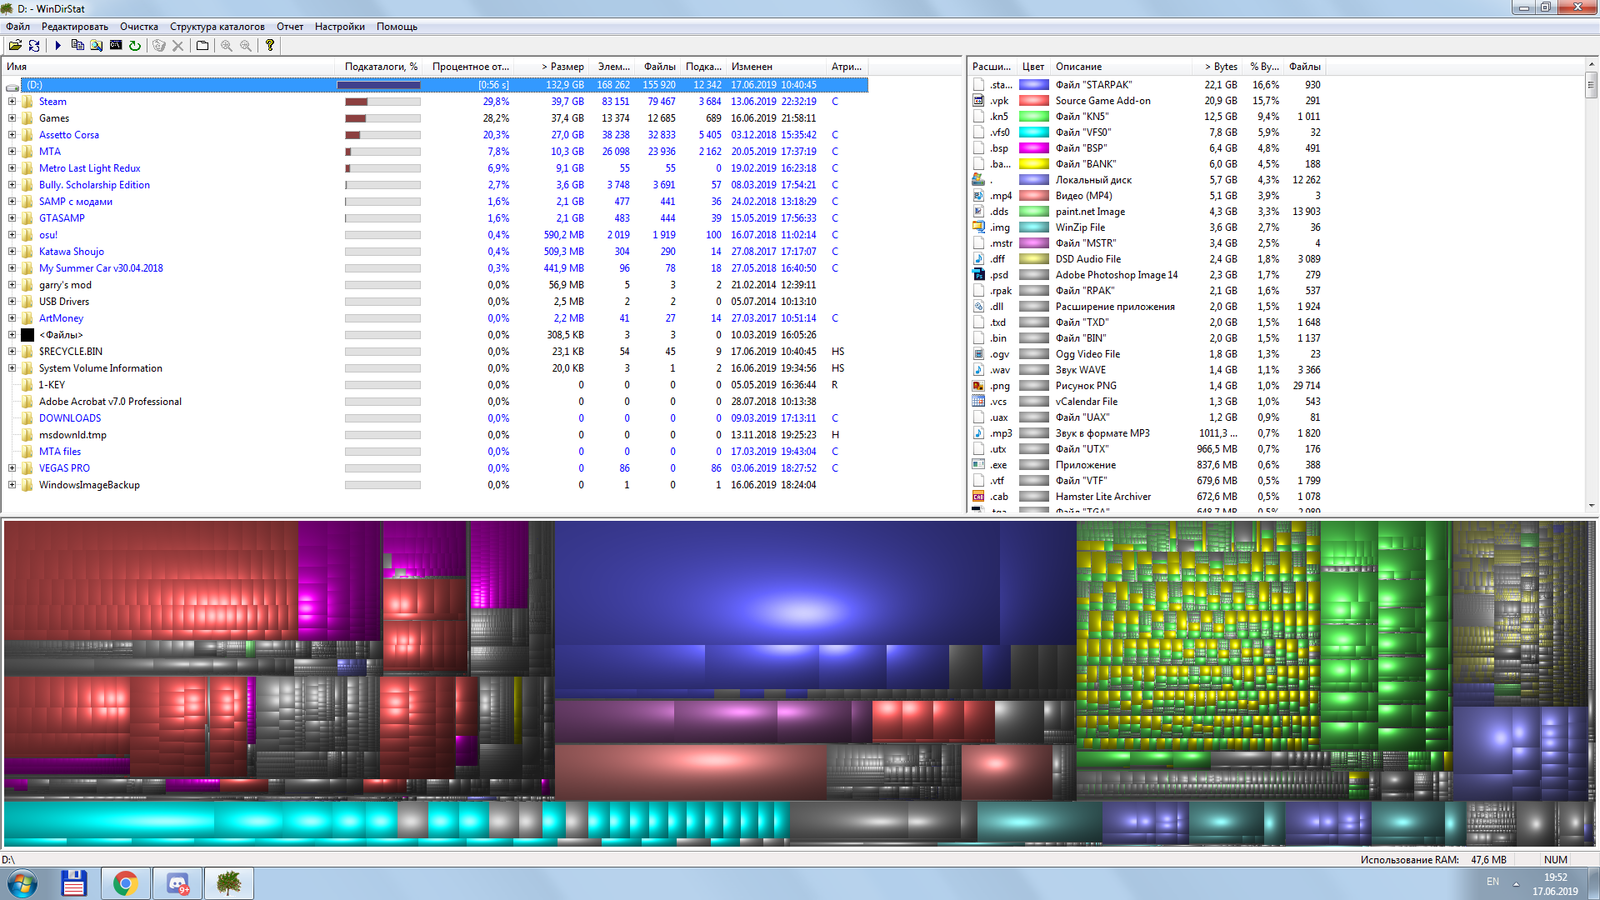1600x900 pixels.
Task: Select the Adobe Acrobat v7.0 Professional row
Action: pos(435,402)
